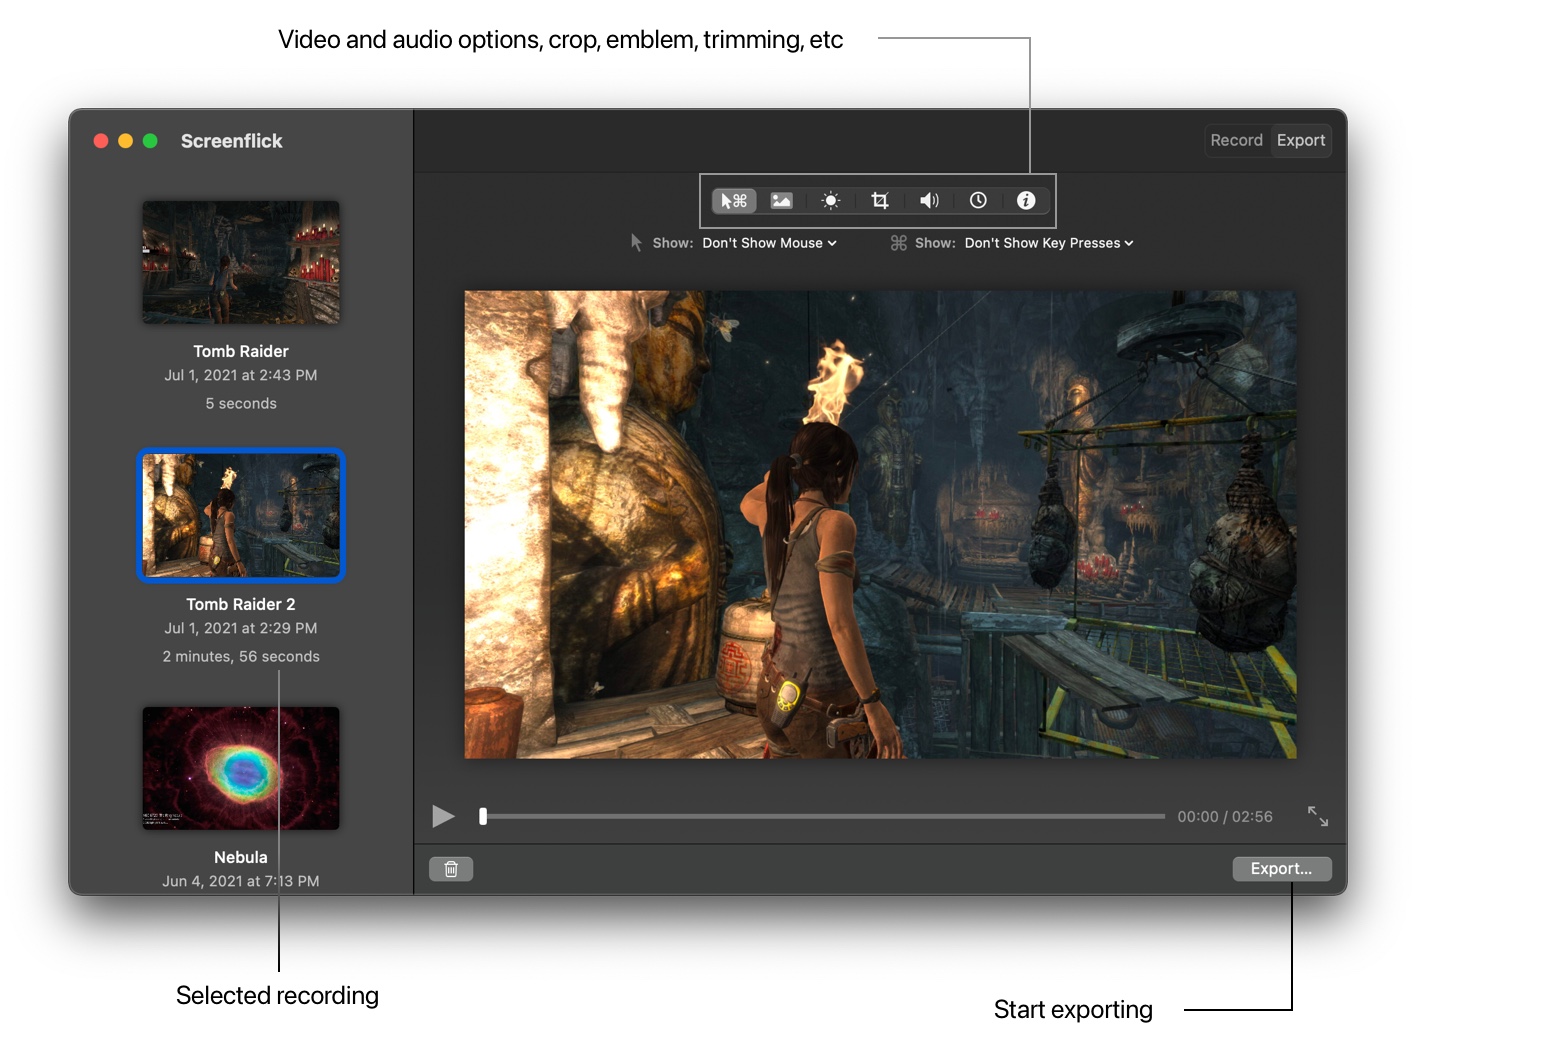Screen dimensions: 1568x1048
Task: Select the Tomb Raider 2 recording thumbnail
Action: coord(241,515)
